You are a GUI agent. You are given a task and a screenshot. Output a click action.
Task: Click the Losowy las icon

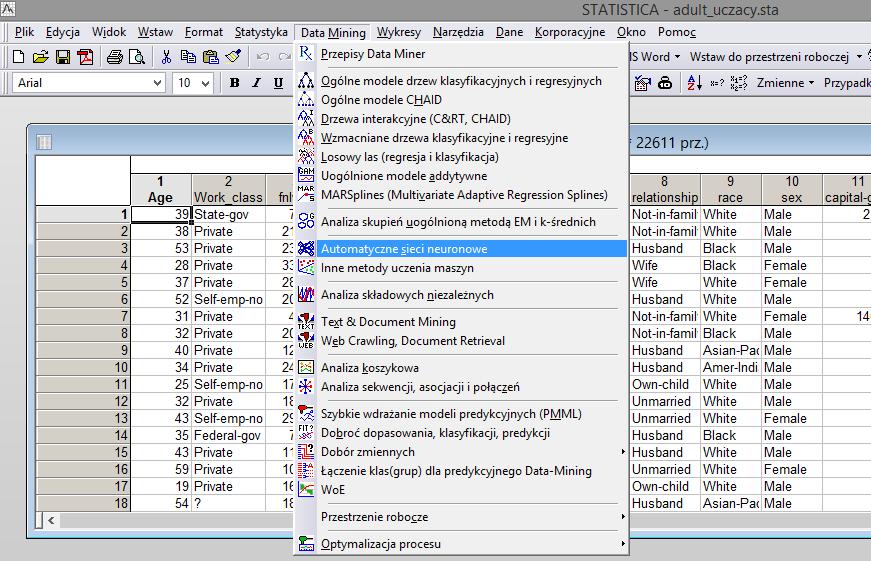click(x=306, y=157)
